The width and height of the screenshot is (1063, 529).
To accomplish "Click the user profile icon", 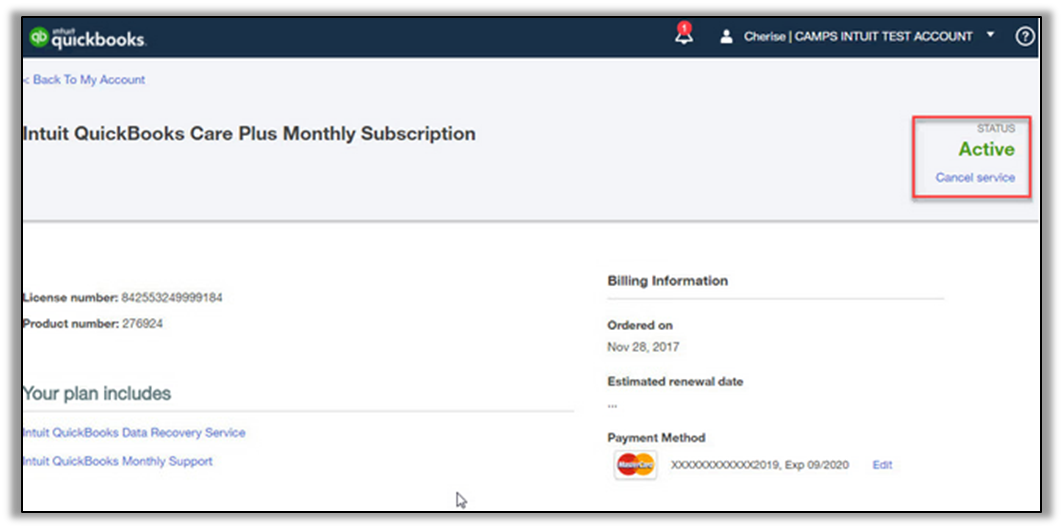I will coord(726,37).
